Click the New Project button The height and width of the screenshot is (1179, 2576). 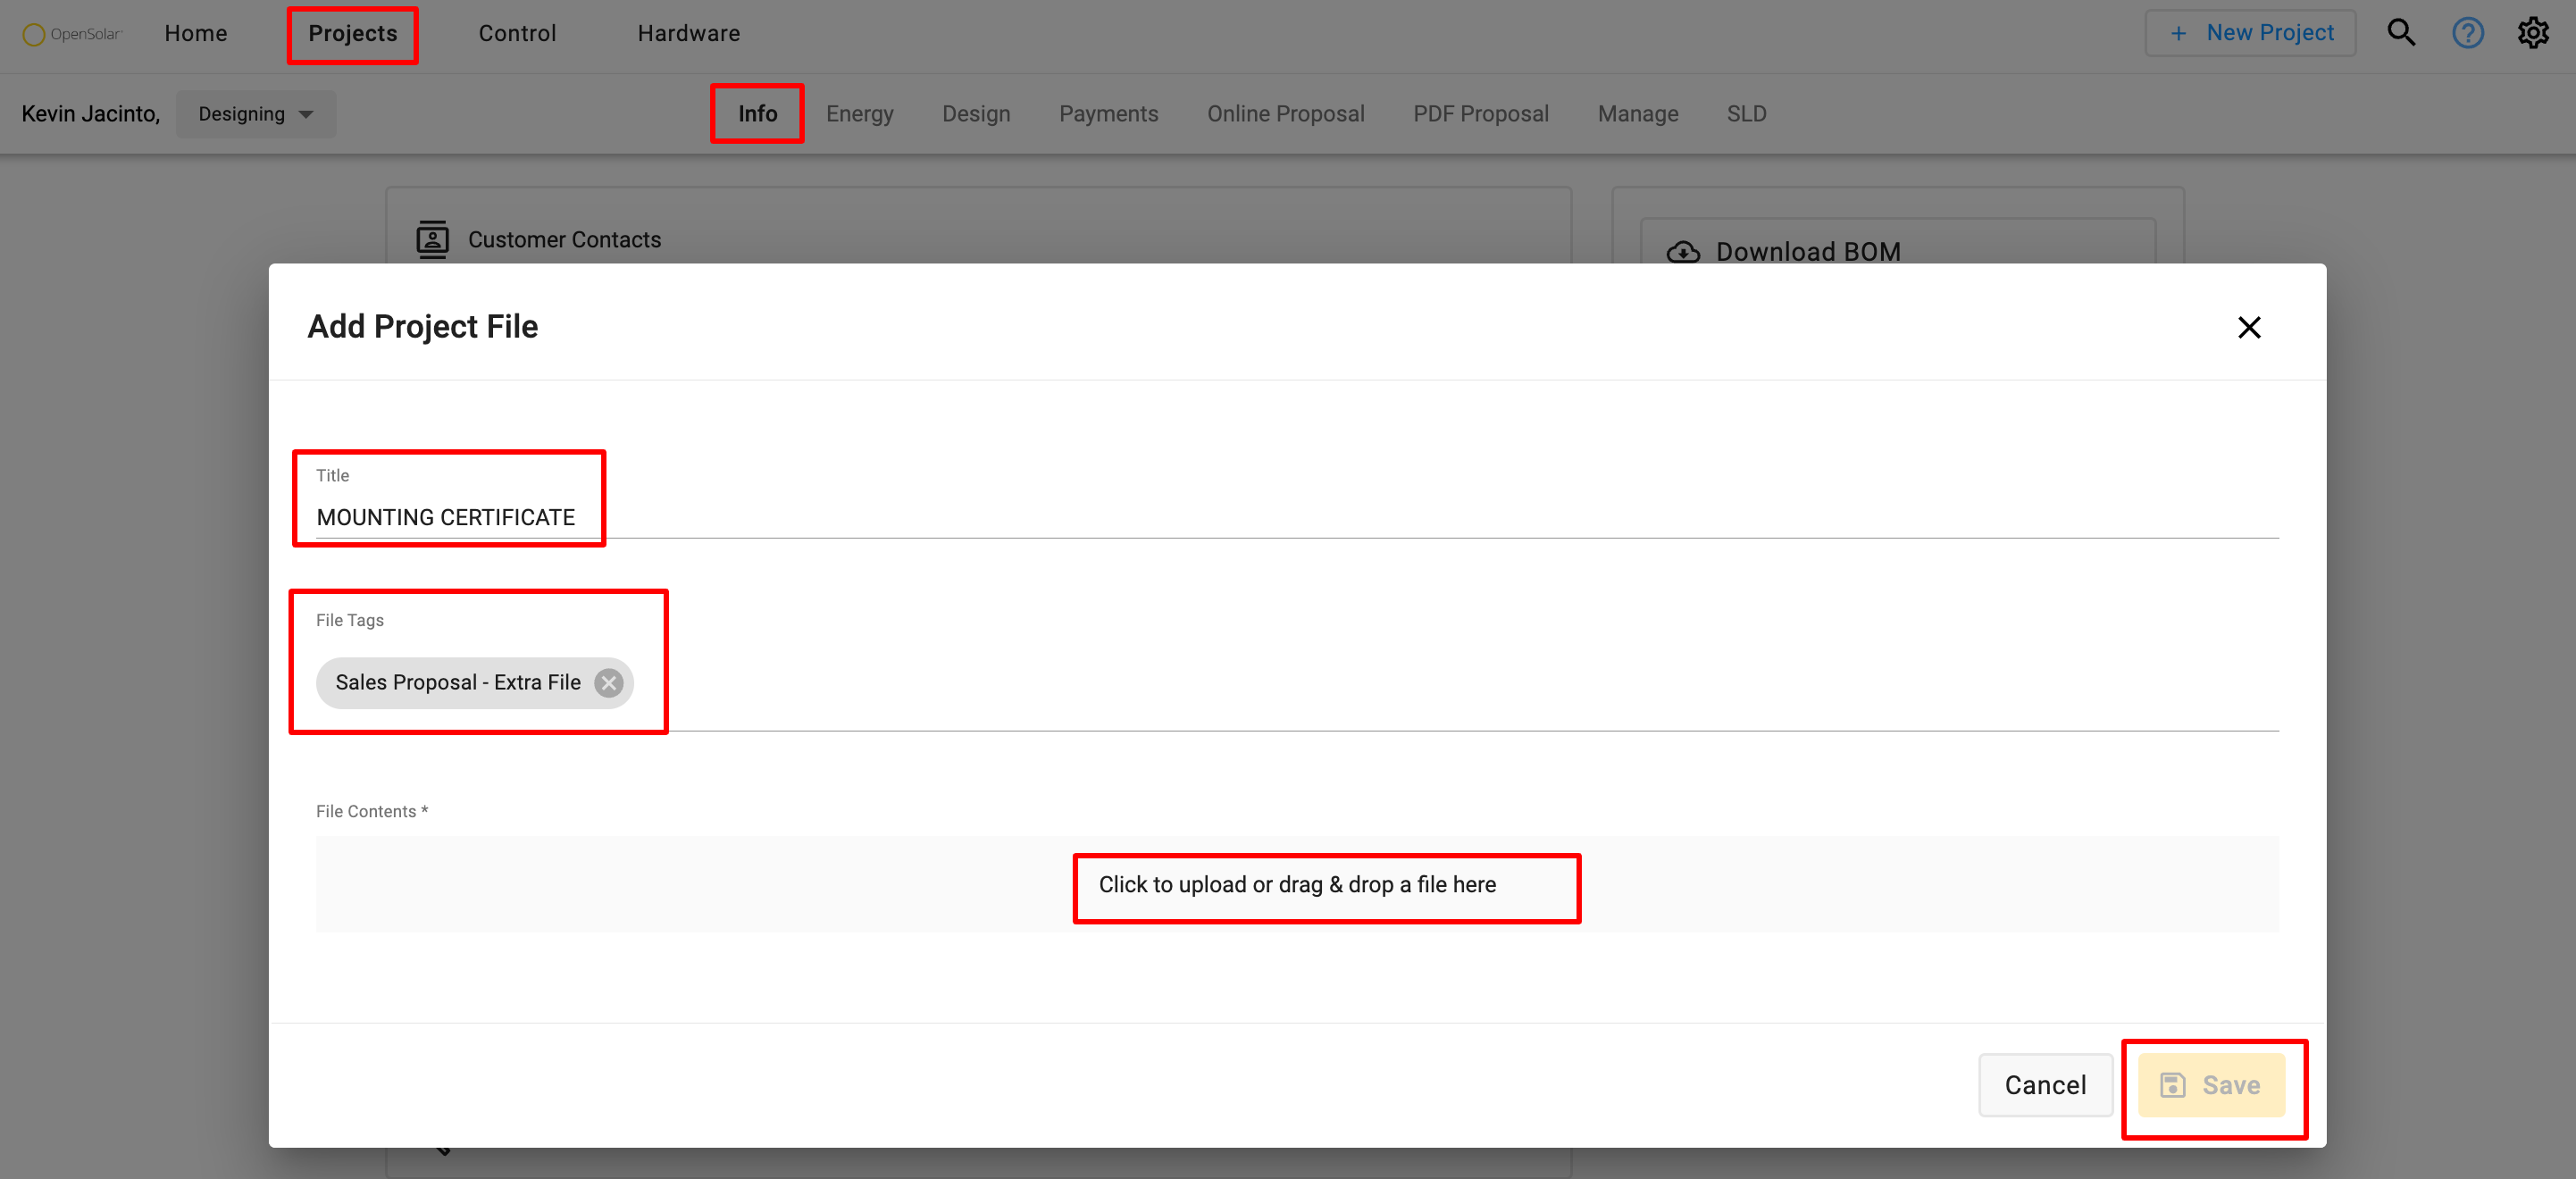pos(2250,33)
